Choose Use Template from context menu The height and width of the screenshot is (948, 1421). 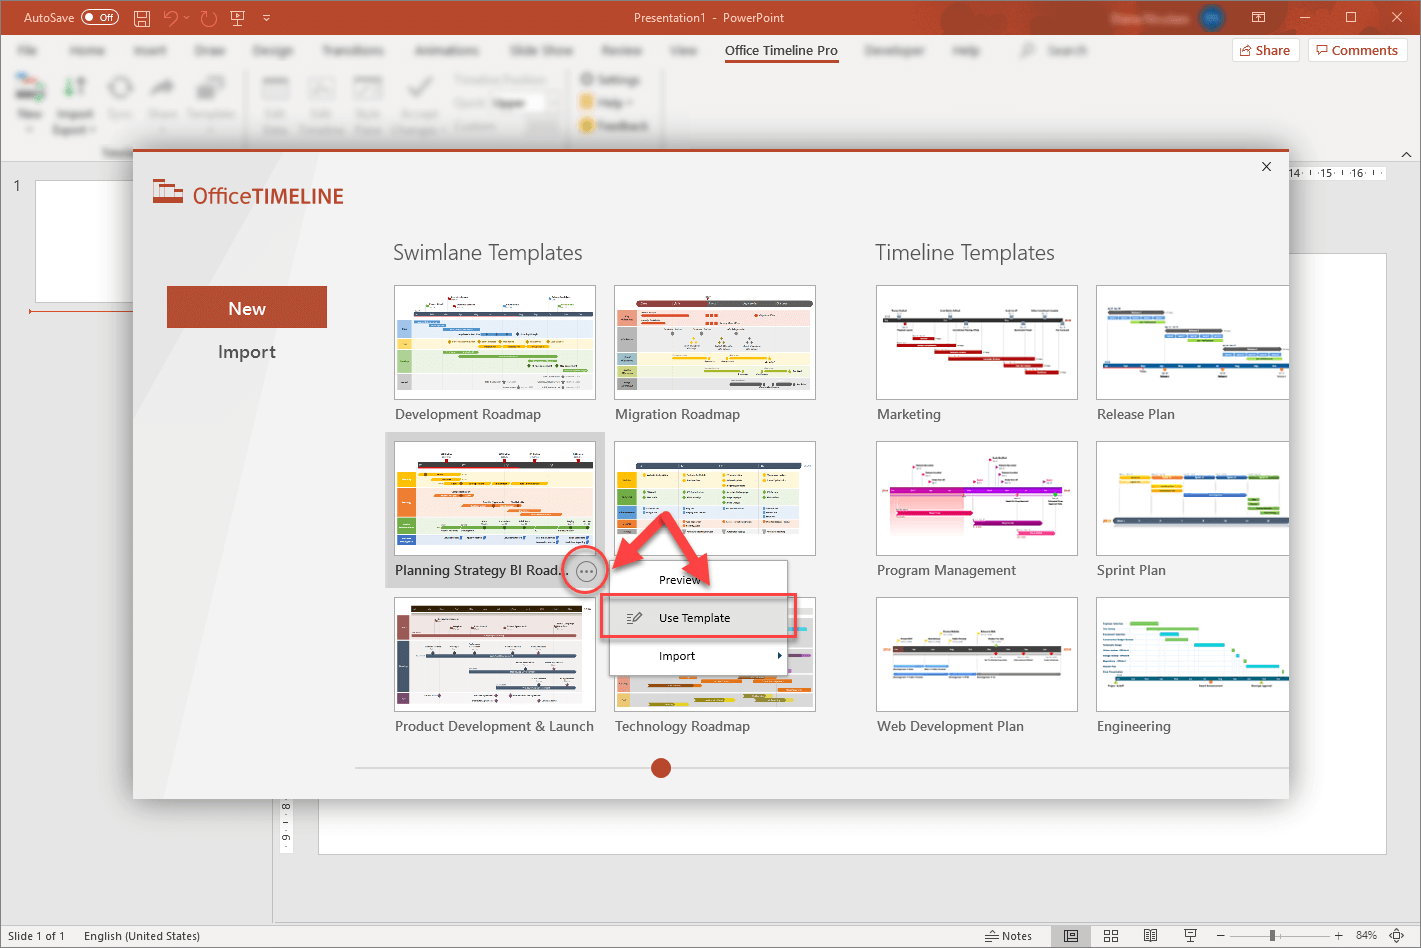click(x=695, y=618)
